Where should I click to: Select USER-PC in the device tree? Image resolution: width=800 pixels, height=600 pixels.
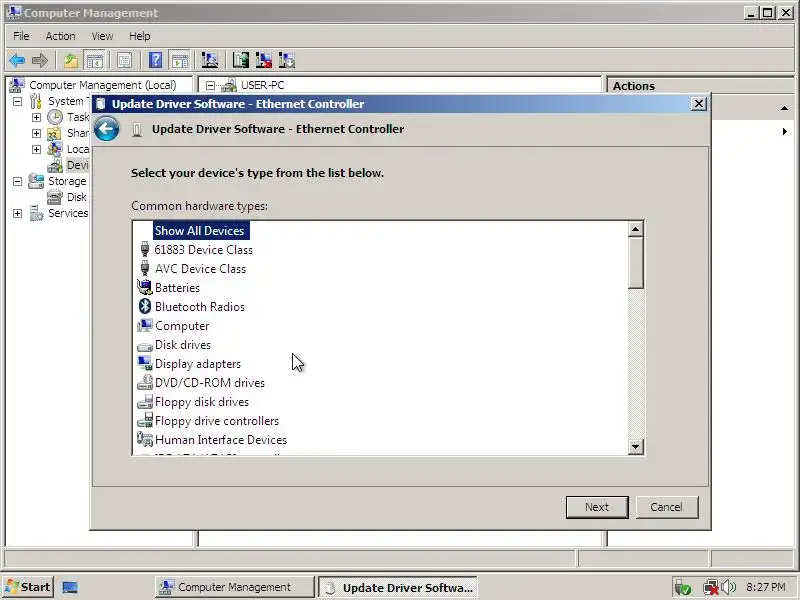click(x=262, y=85)
